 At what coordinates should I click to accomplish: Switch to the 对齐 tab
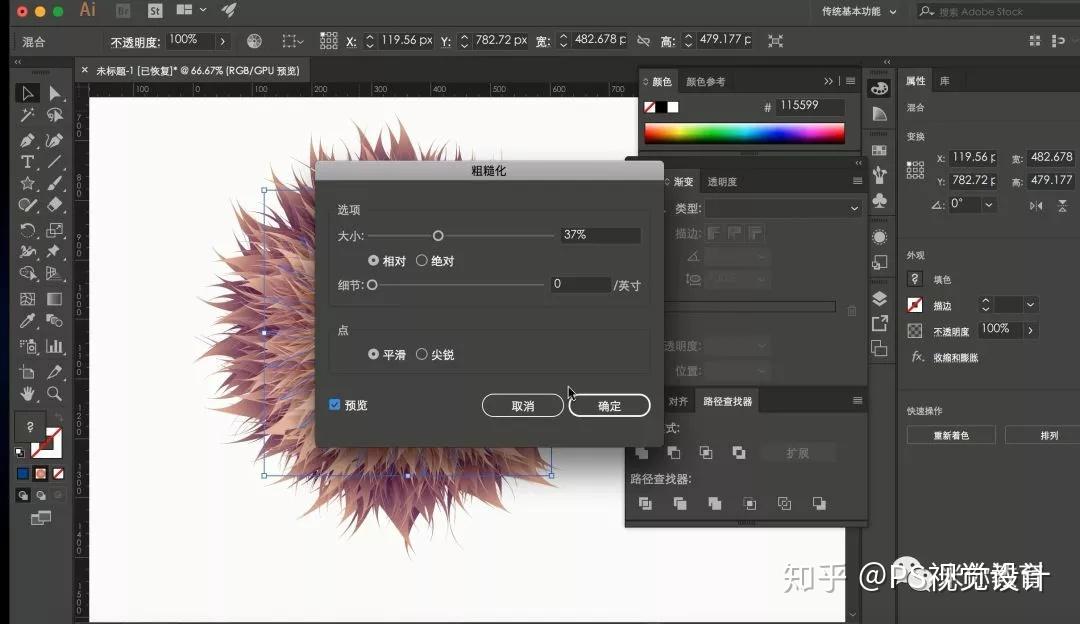click(x=678, y=401)
